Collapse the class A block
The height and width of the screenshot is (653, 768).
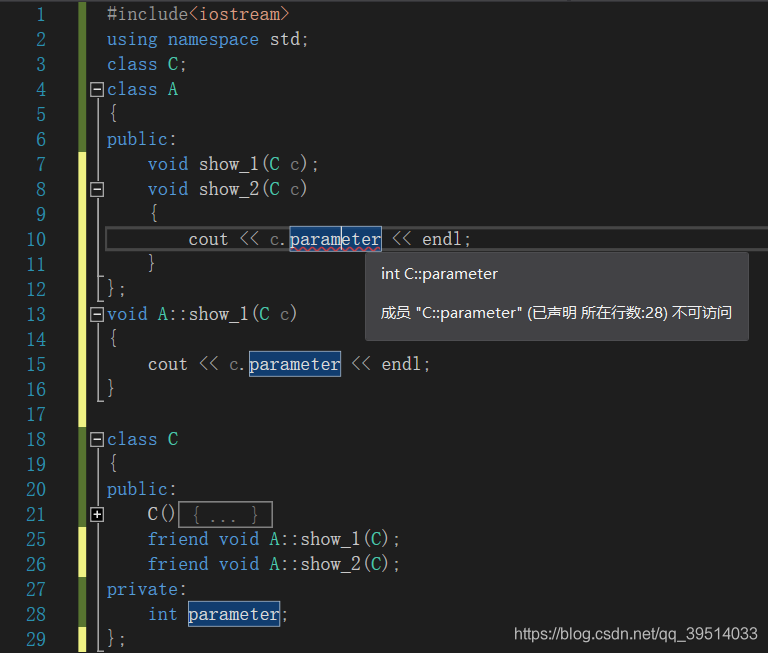click(x=97, y=89)
